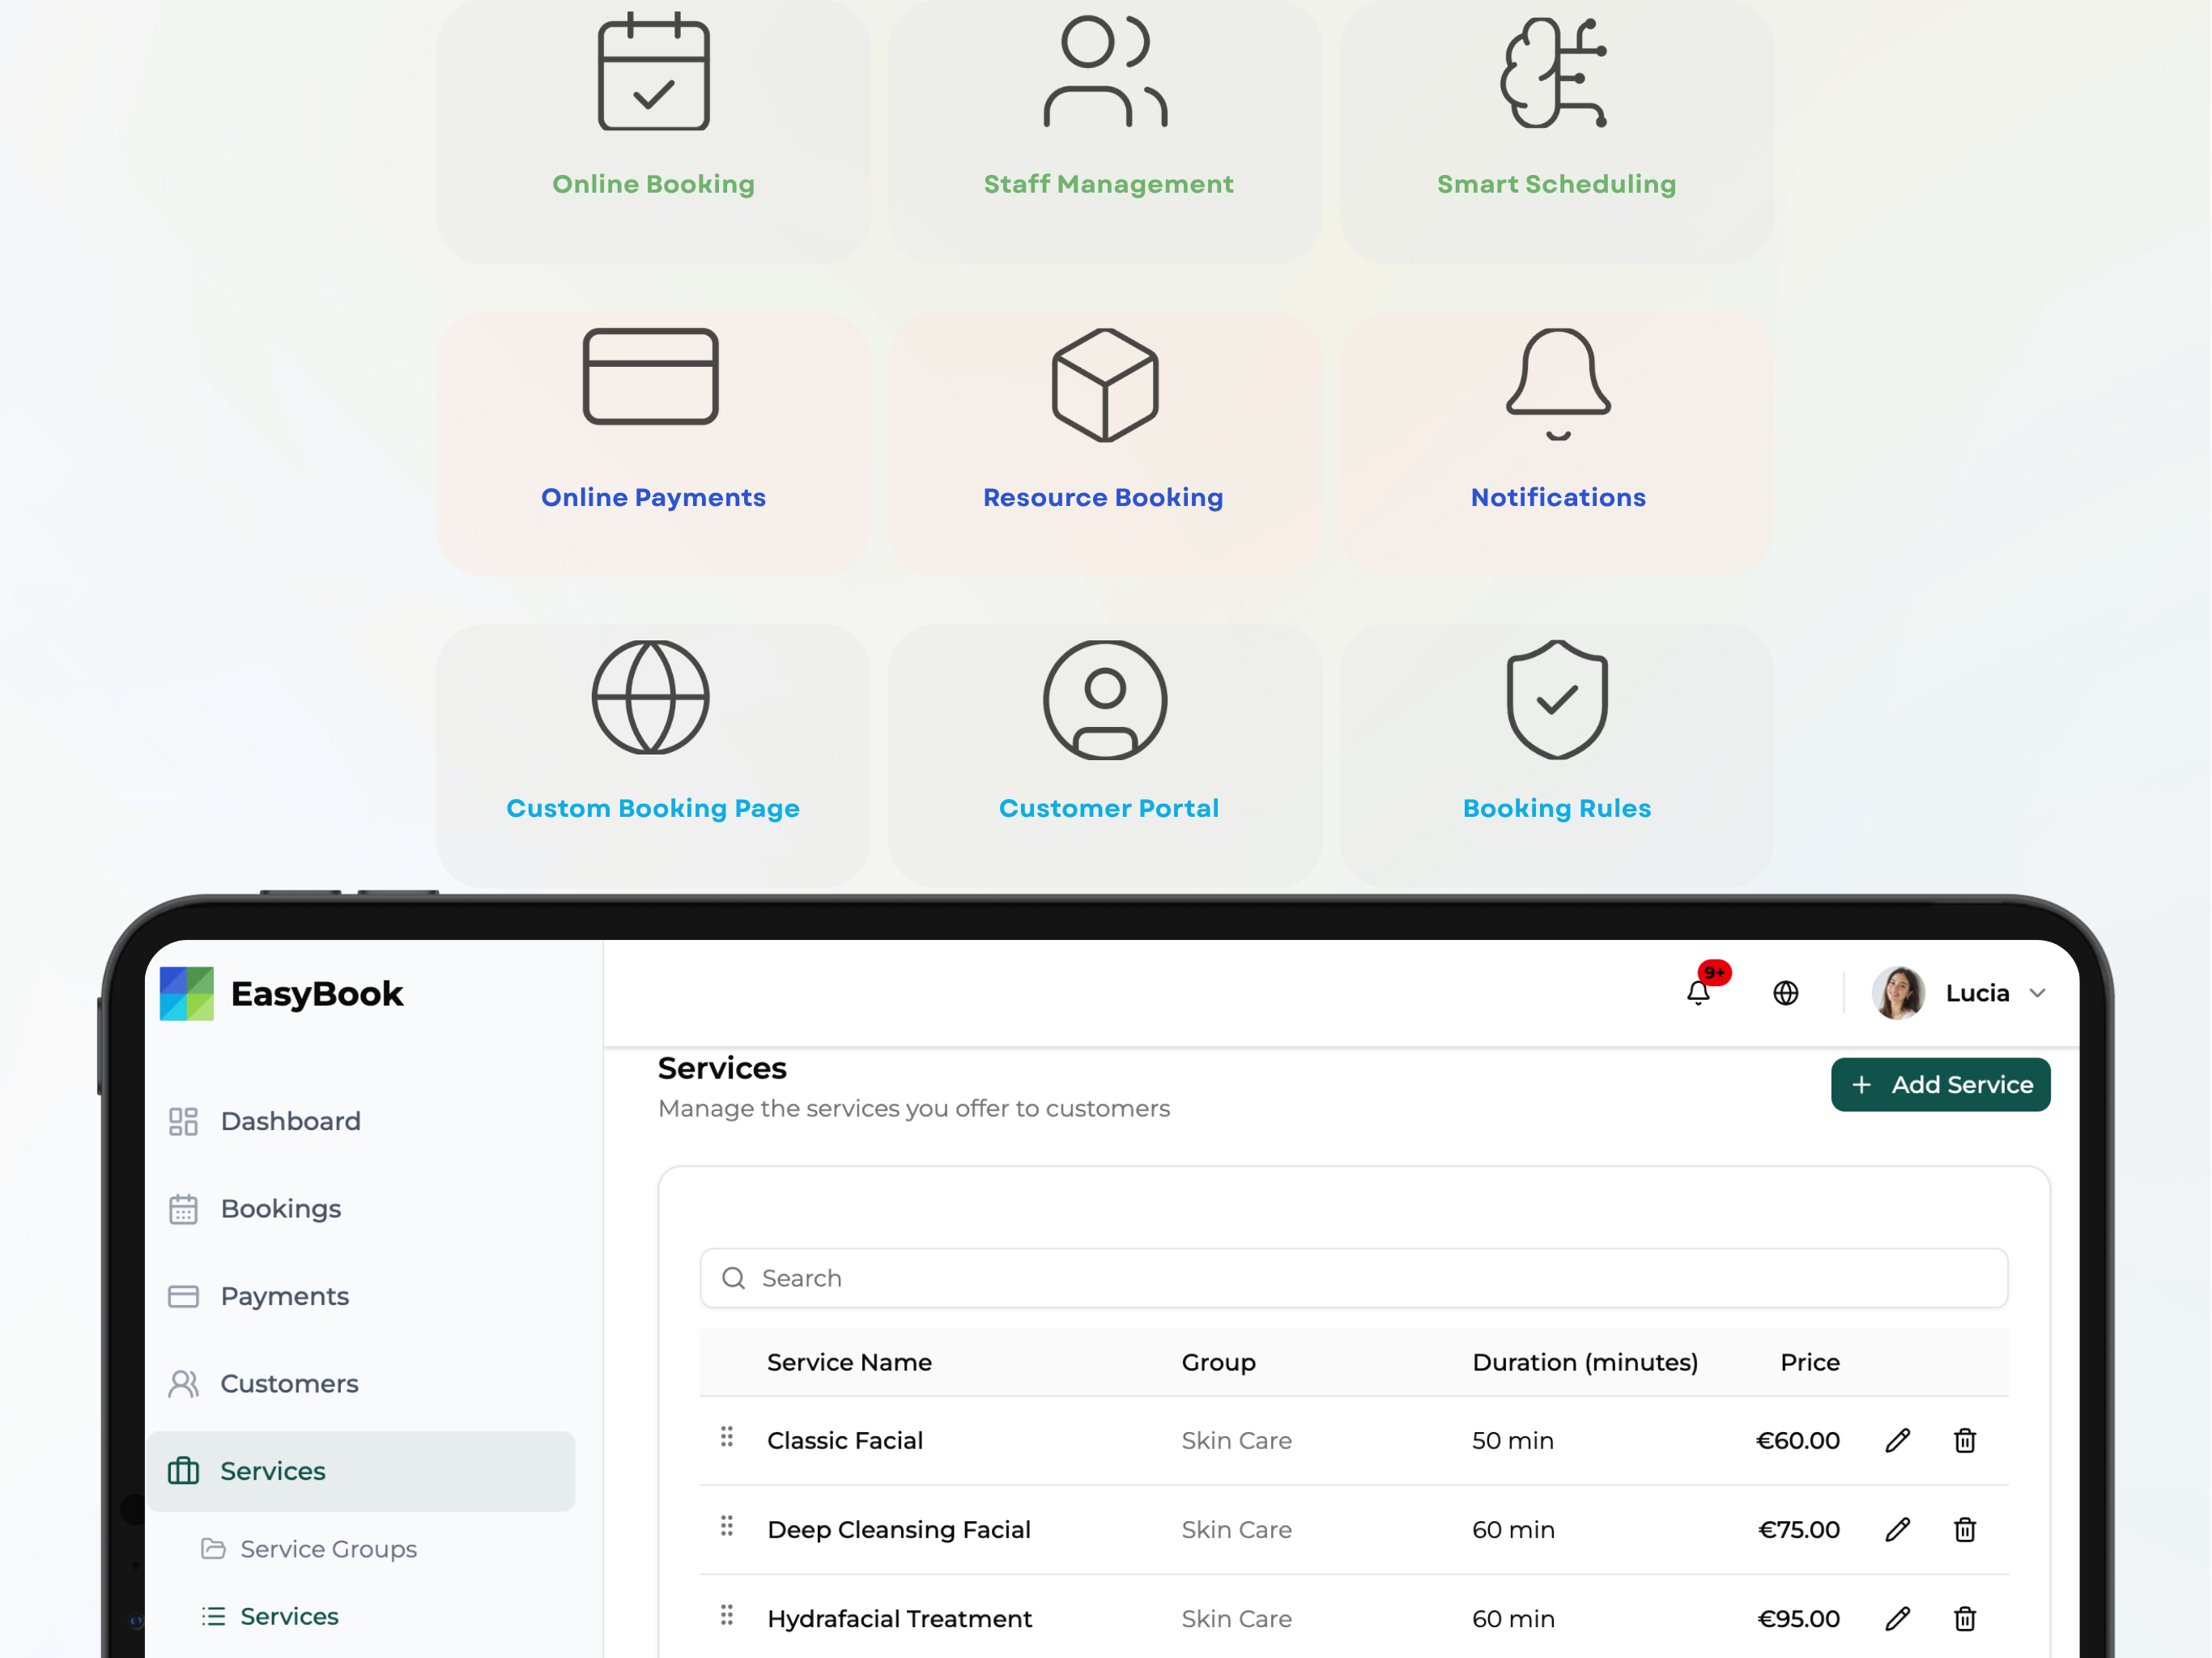The height and width of the screenshot is (1658, 2212).
Task: Delete Hydrafacial Treatment with trash icon
Action: tap(1964, 1618)
